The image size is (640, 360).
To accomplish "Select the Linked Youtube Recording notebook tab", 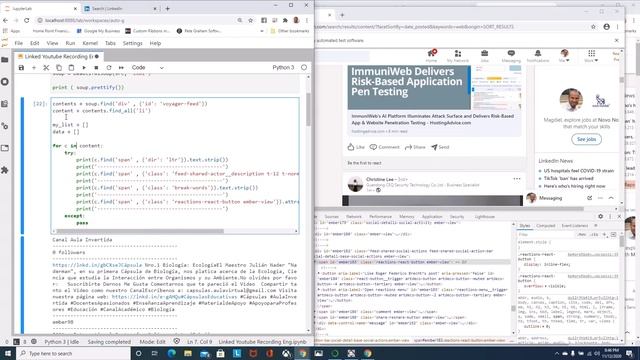I will [58, 56].
